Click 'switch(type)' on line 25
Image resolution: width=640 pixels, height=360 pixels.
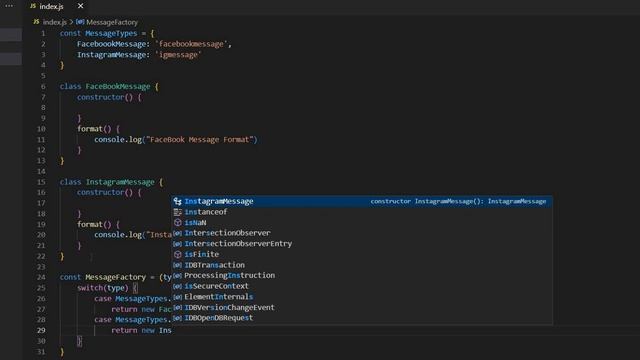pos(102,288)
